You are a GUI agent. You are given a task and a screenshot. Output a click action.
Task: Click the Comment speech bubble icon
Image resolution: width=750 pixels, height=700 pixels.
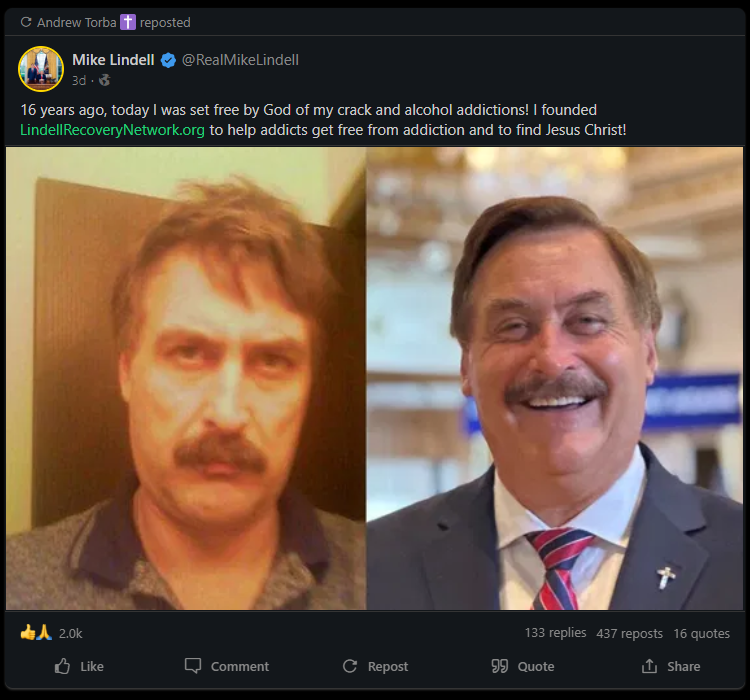tap(193, 666)
